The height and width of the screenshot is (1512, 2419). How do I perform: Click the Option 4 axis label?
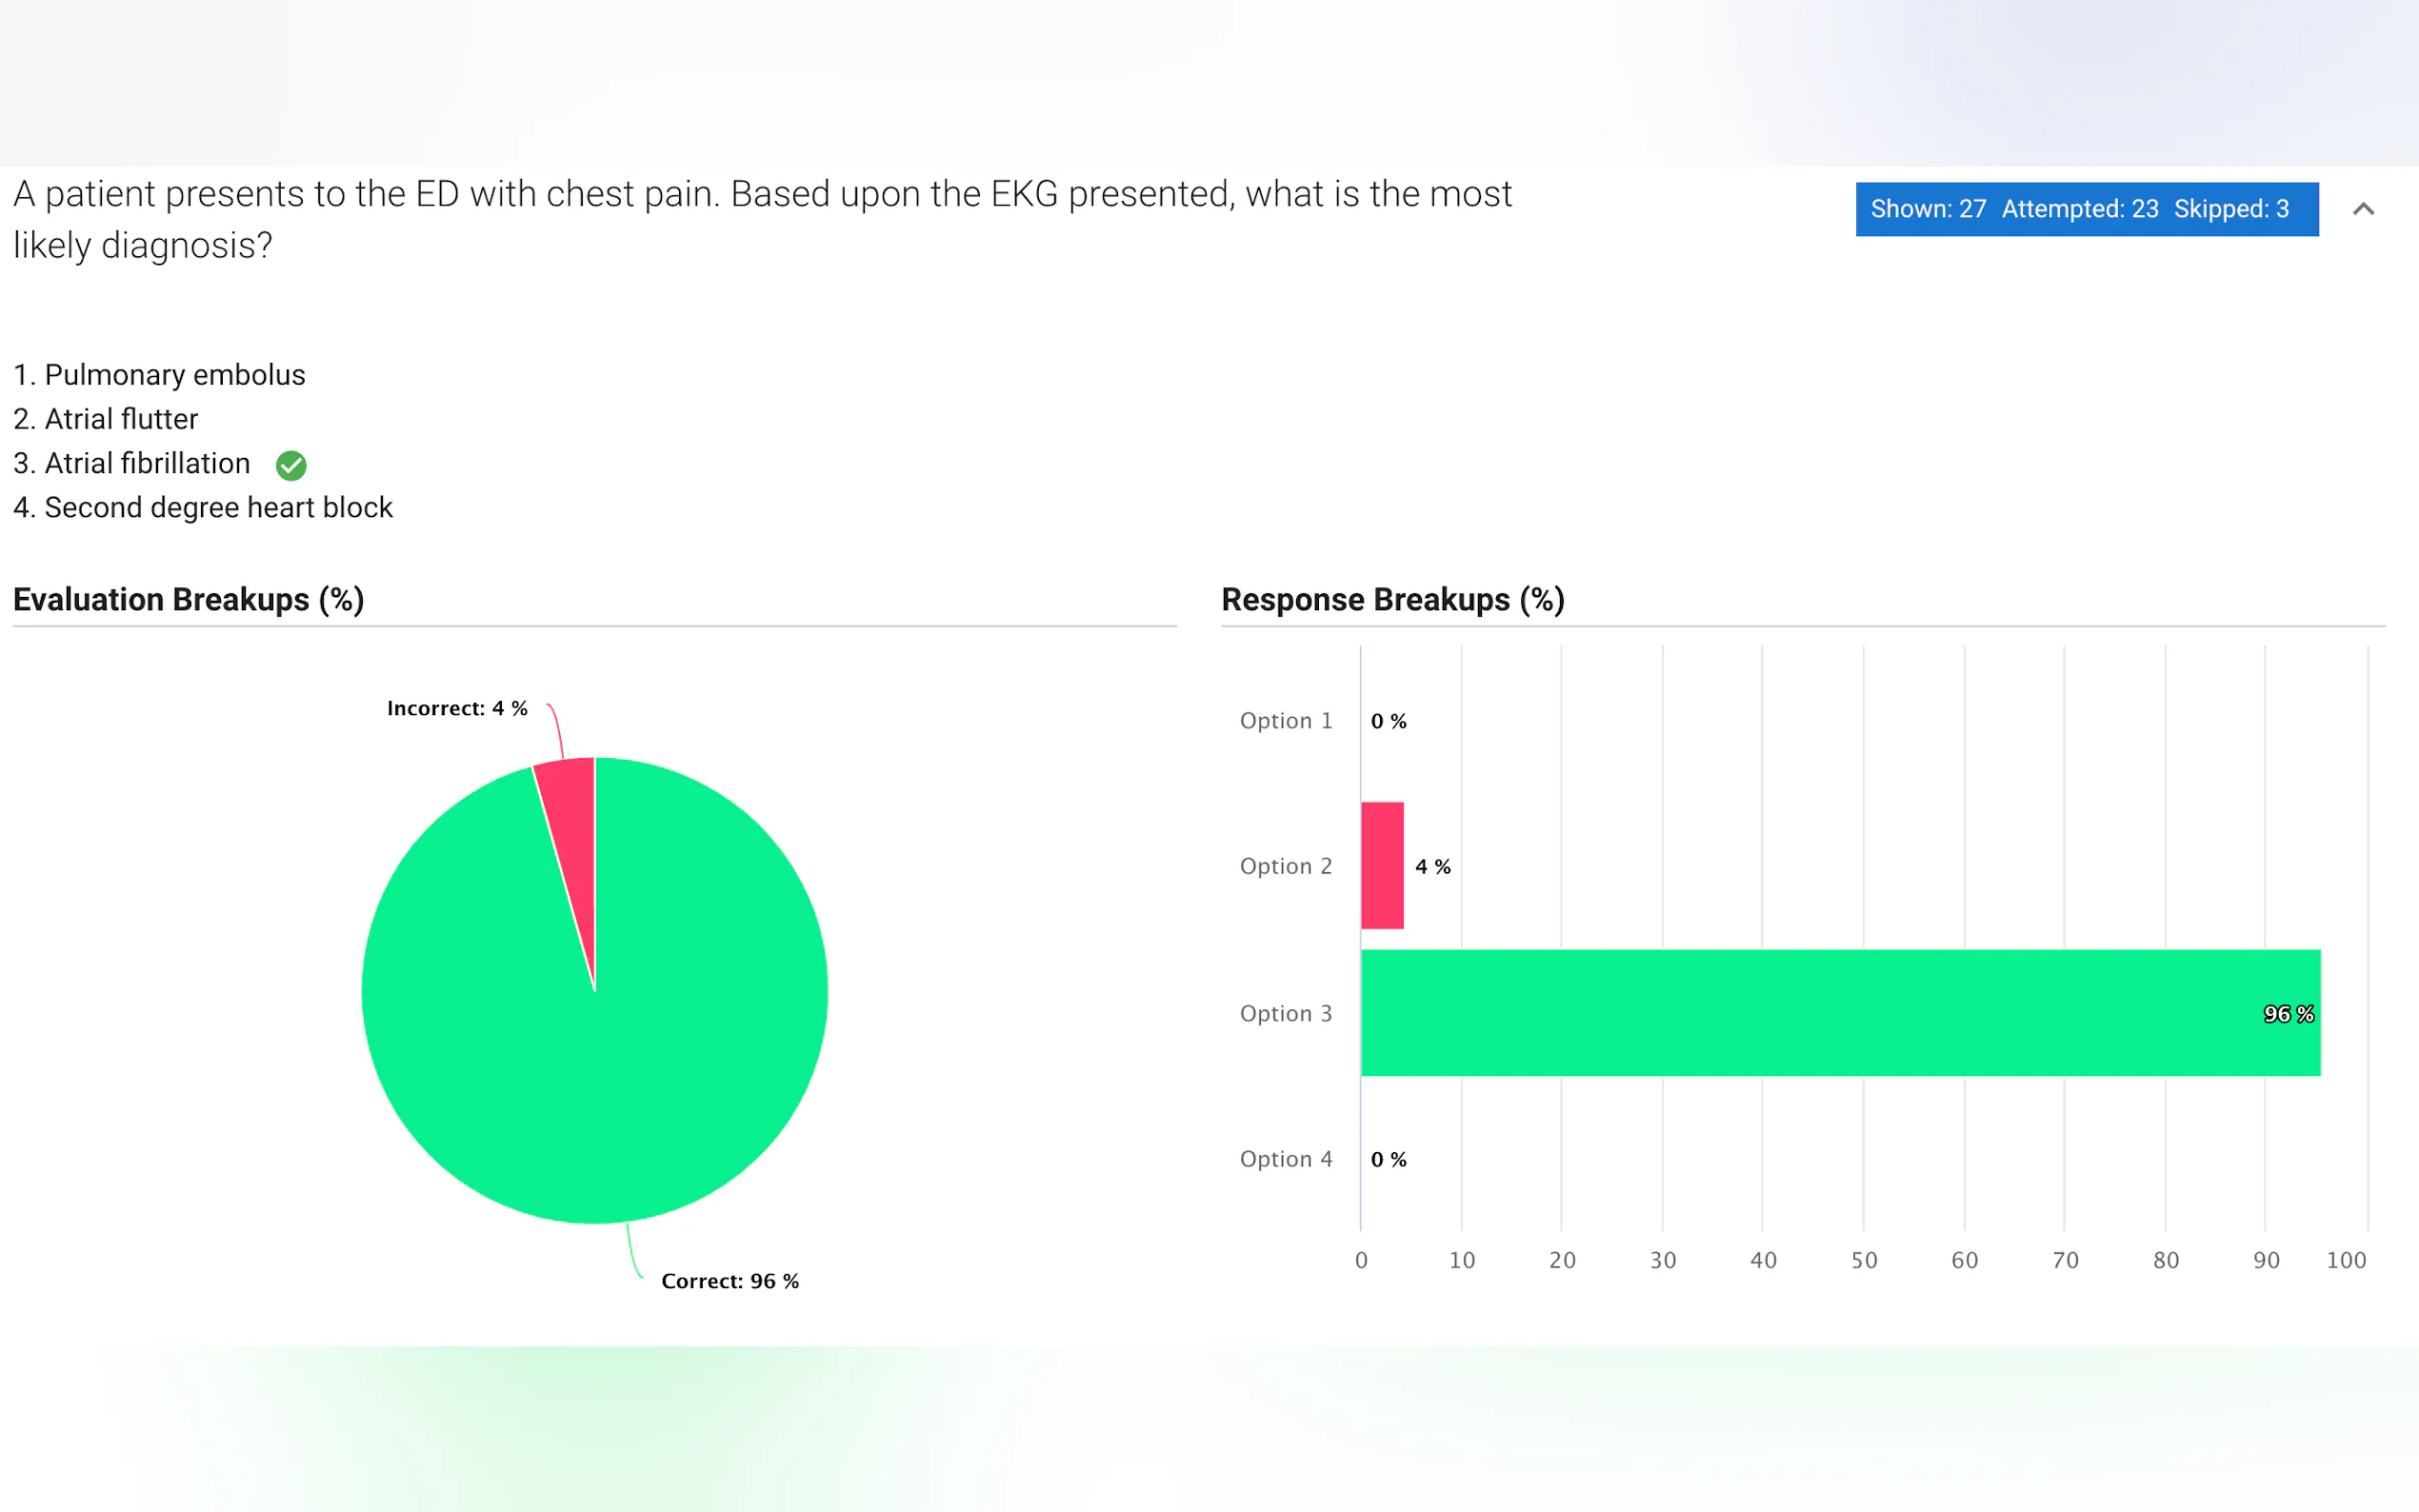pos(1286,1159)
